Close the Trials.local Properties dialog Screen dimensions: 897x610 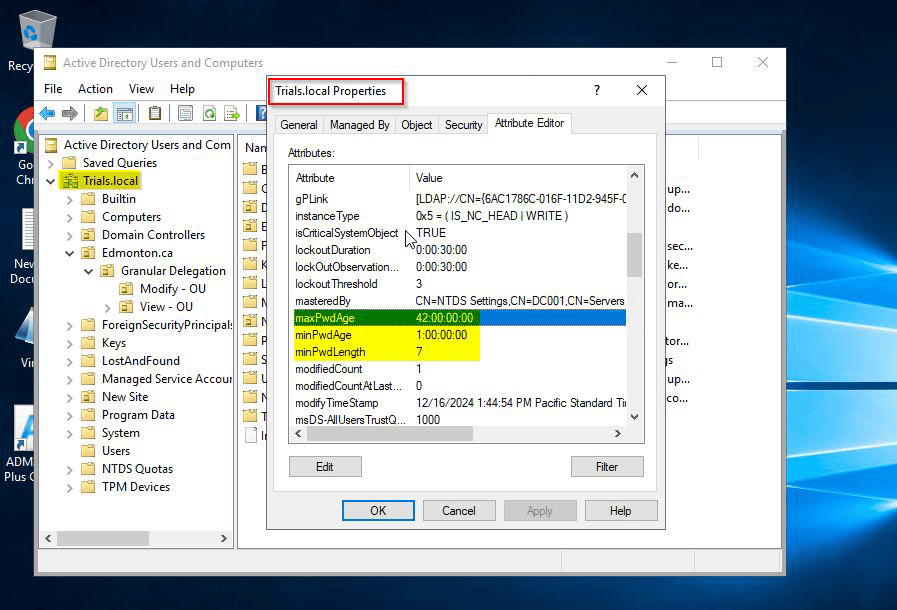point(642,90)
